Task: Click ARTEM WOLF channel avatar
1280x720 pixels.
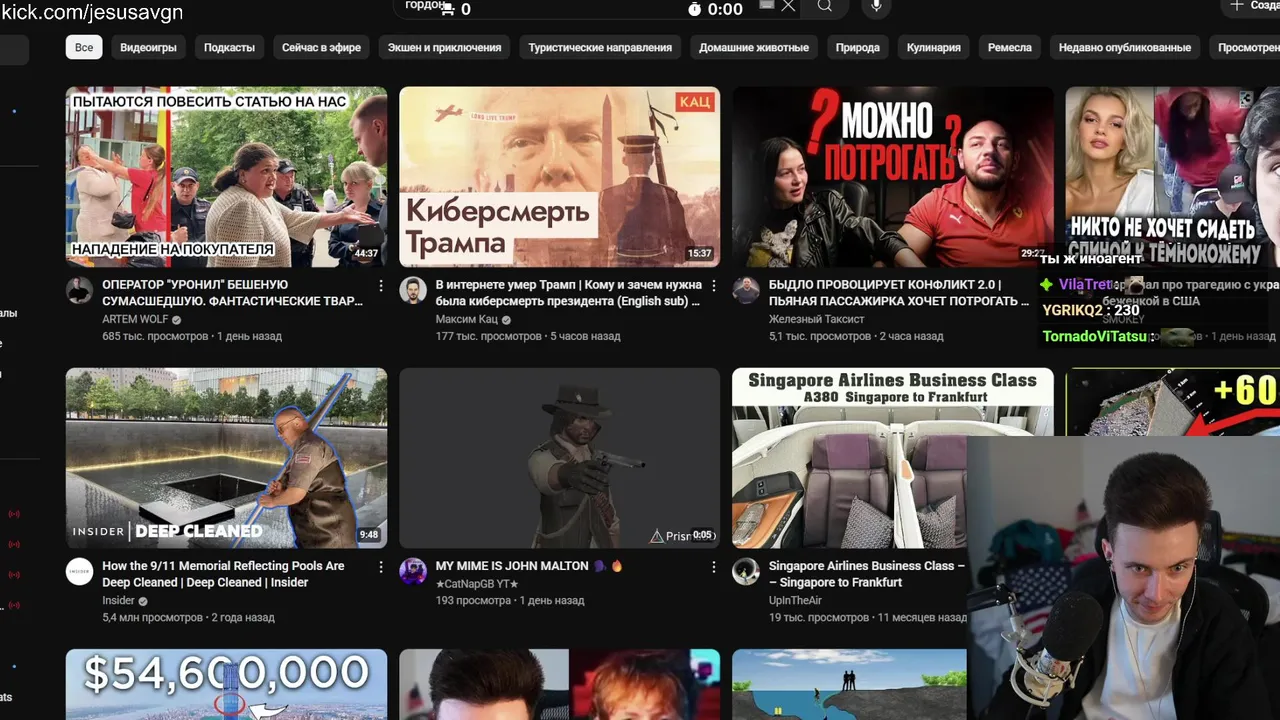Action: (x=79, y=291)
